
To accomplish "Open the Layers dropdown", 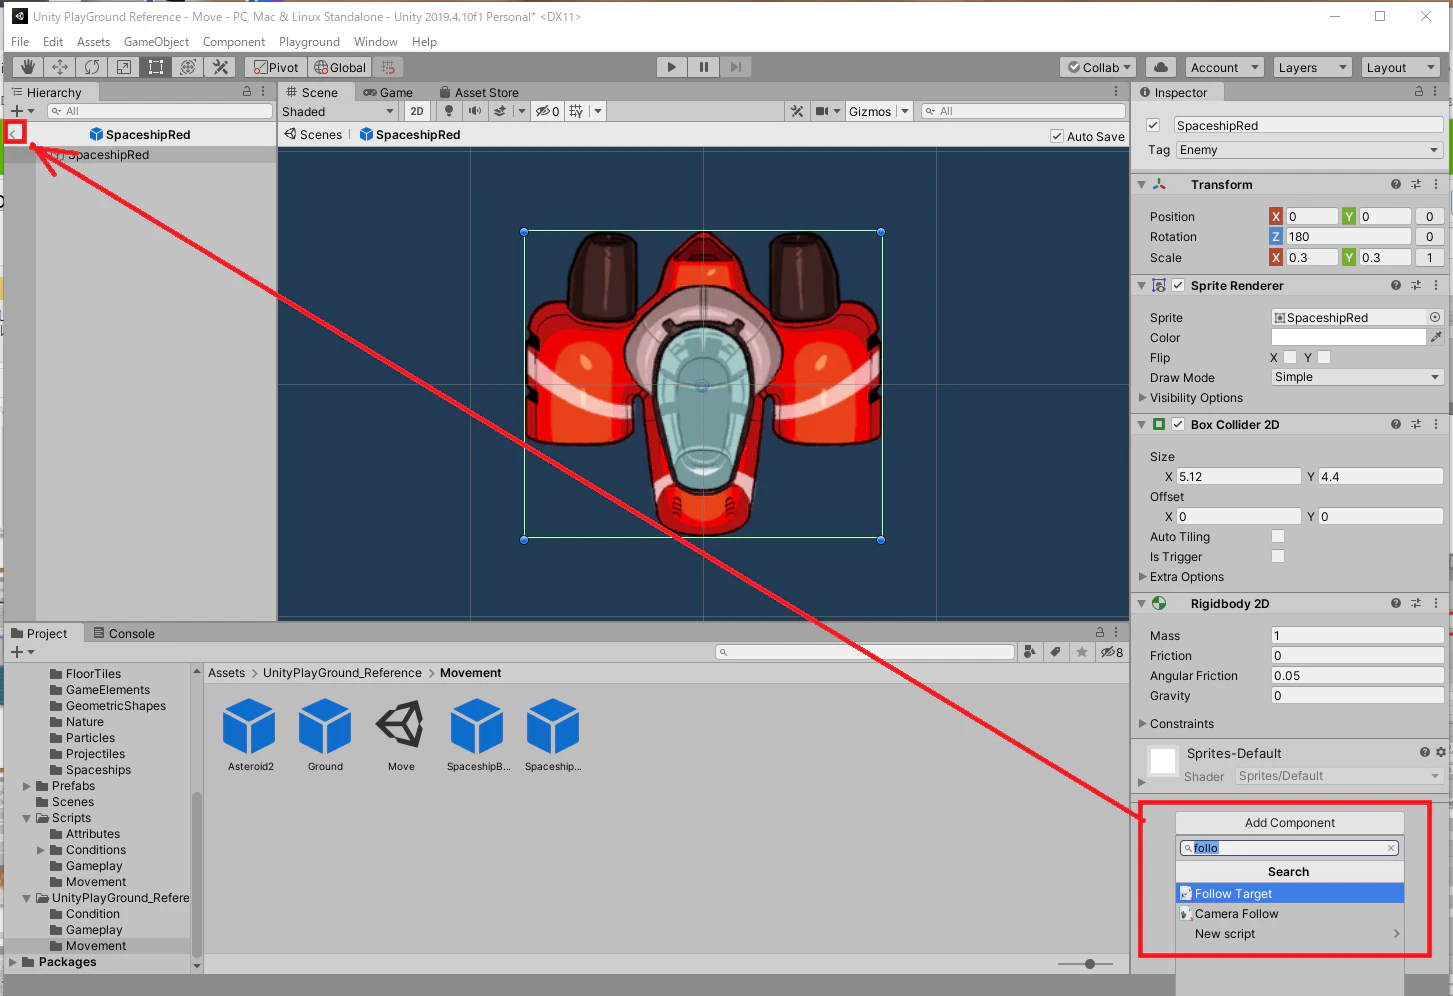I will (1313, 67).
